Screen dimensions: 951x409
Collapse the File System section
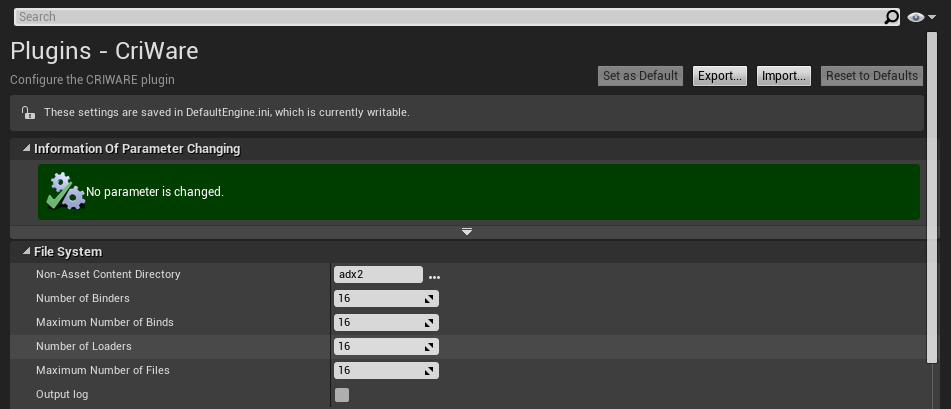click(x=26, y=251)
